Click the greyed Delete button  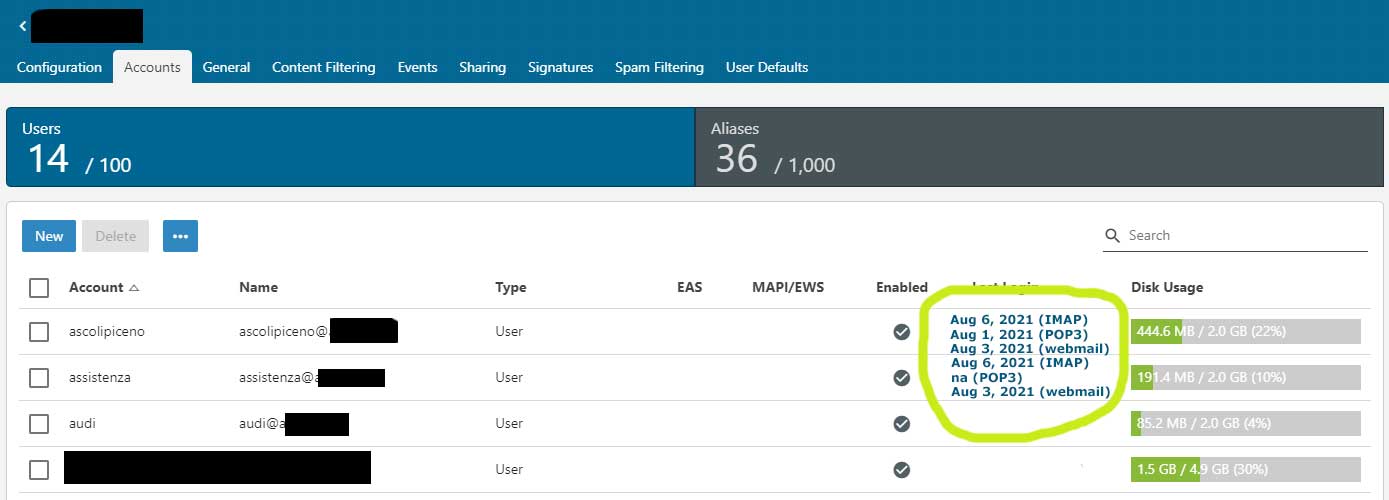pyautogui.click(x=115, y=236)
